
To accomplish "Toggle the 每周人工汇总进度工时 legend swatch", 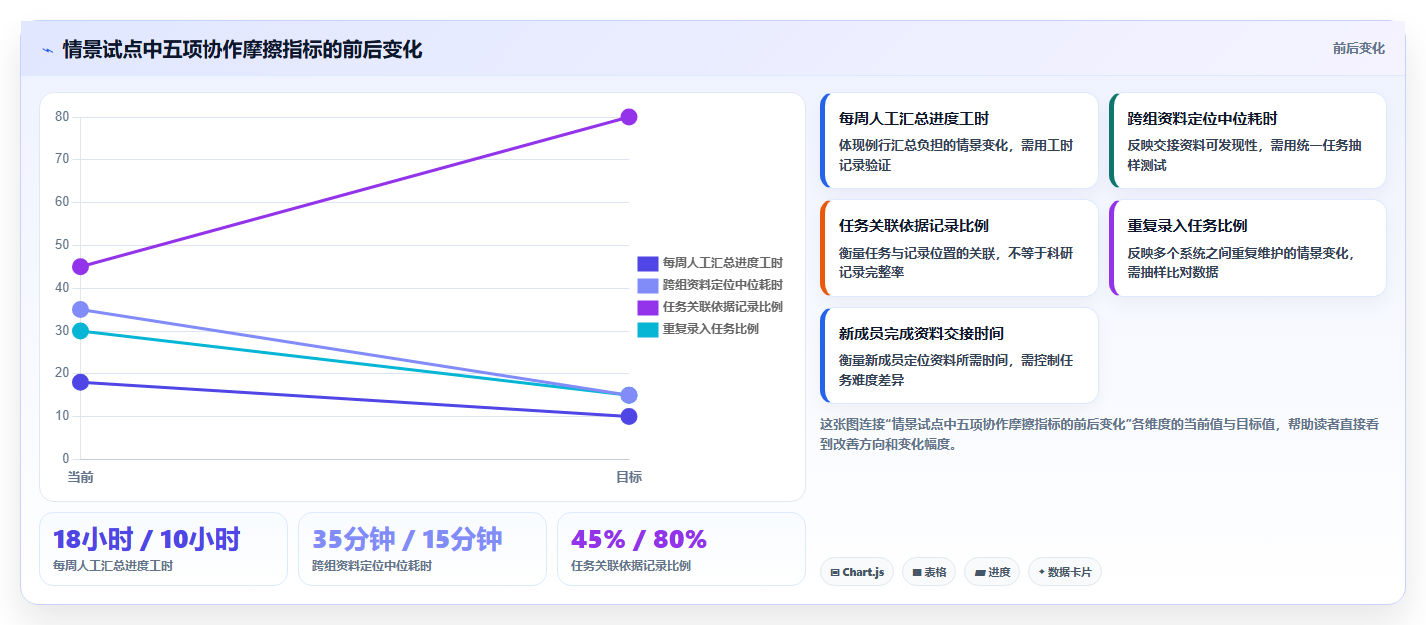I will [x=648, y=263].
